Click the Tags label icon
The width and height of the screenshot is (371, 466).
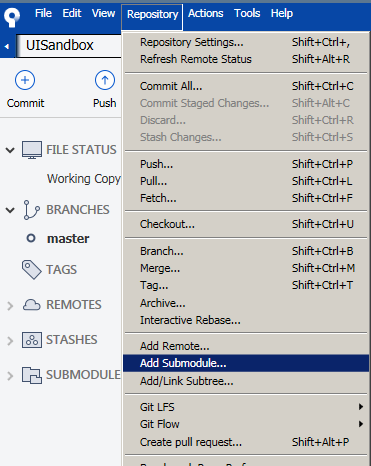pos(32,269)
